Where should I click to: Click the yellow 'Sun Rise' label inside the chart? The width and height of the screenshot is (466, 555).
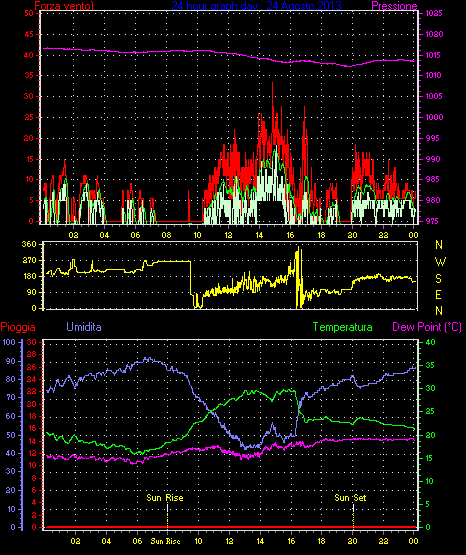(165, 498)
